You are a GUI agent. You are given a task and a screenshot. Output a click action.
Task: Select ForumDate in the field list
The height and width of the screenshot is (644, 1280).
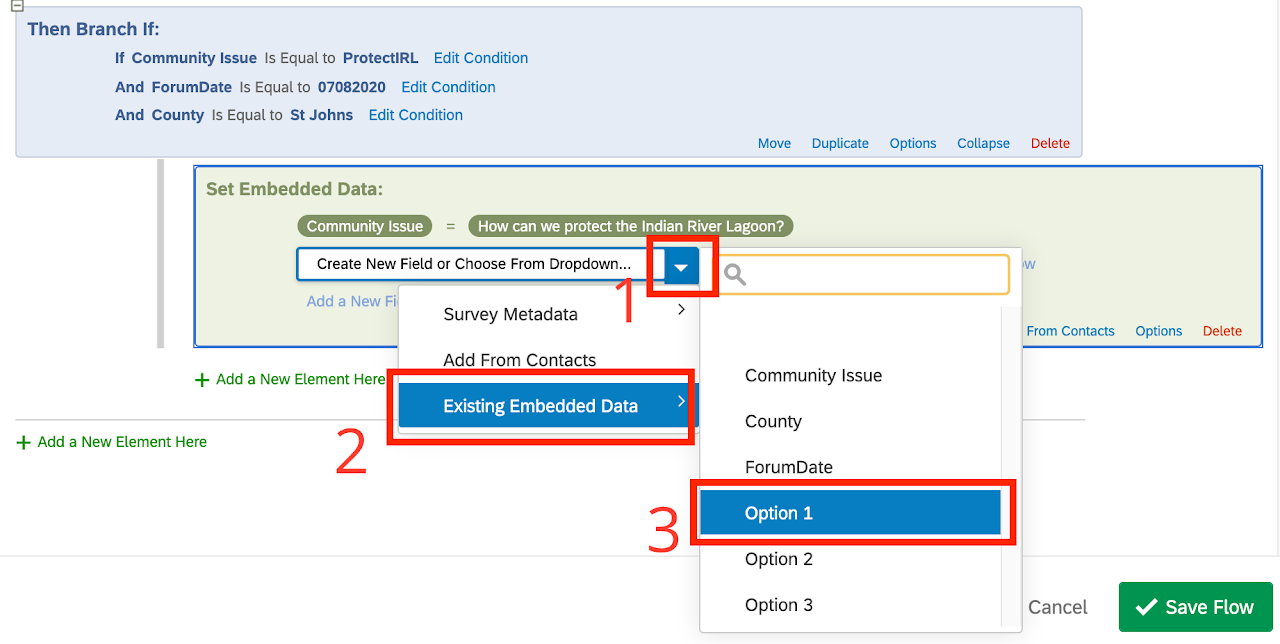point(788,468)
